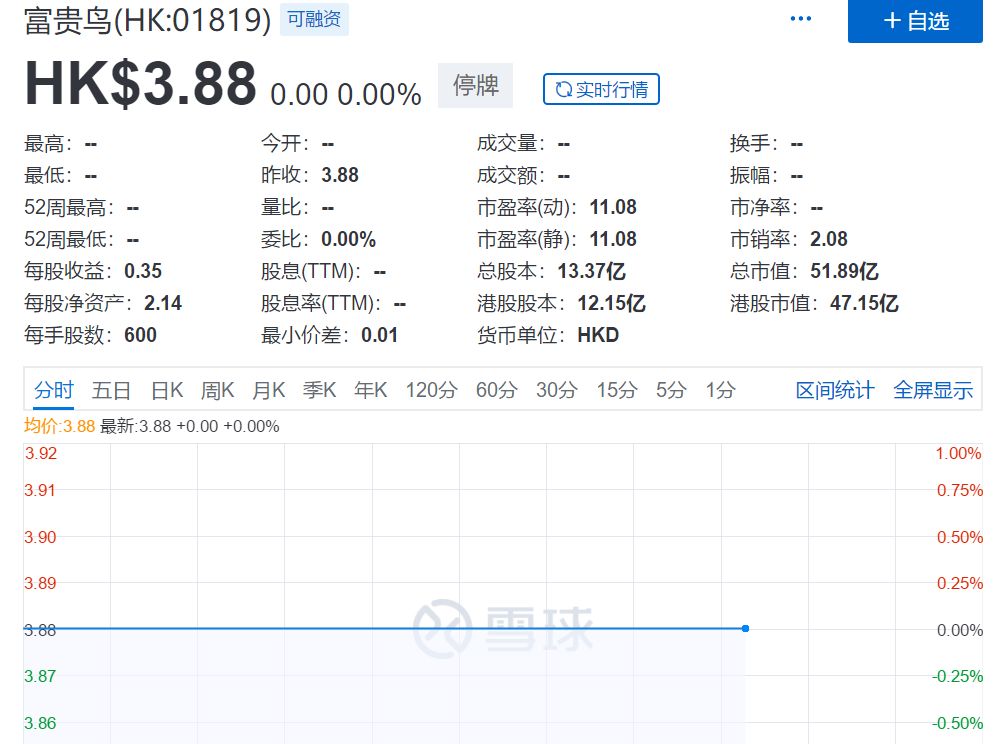Click the blue endpoint dot on price line
1005x744 pixels.
(x=745, y=629)
